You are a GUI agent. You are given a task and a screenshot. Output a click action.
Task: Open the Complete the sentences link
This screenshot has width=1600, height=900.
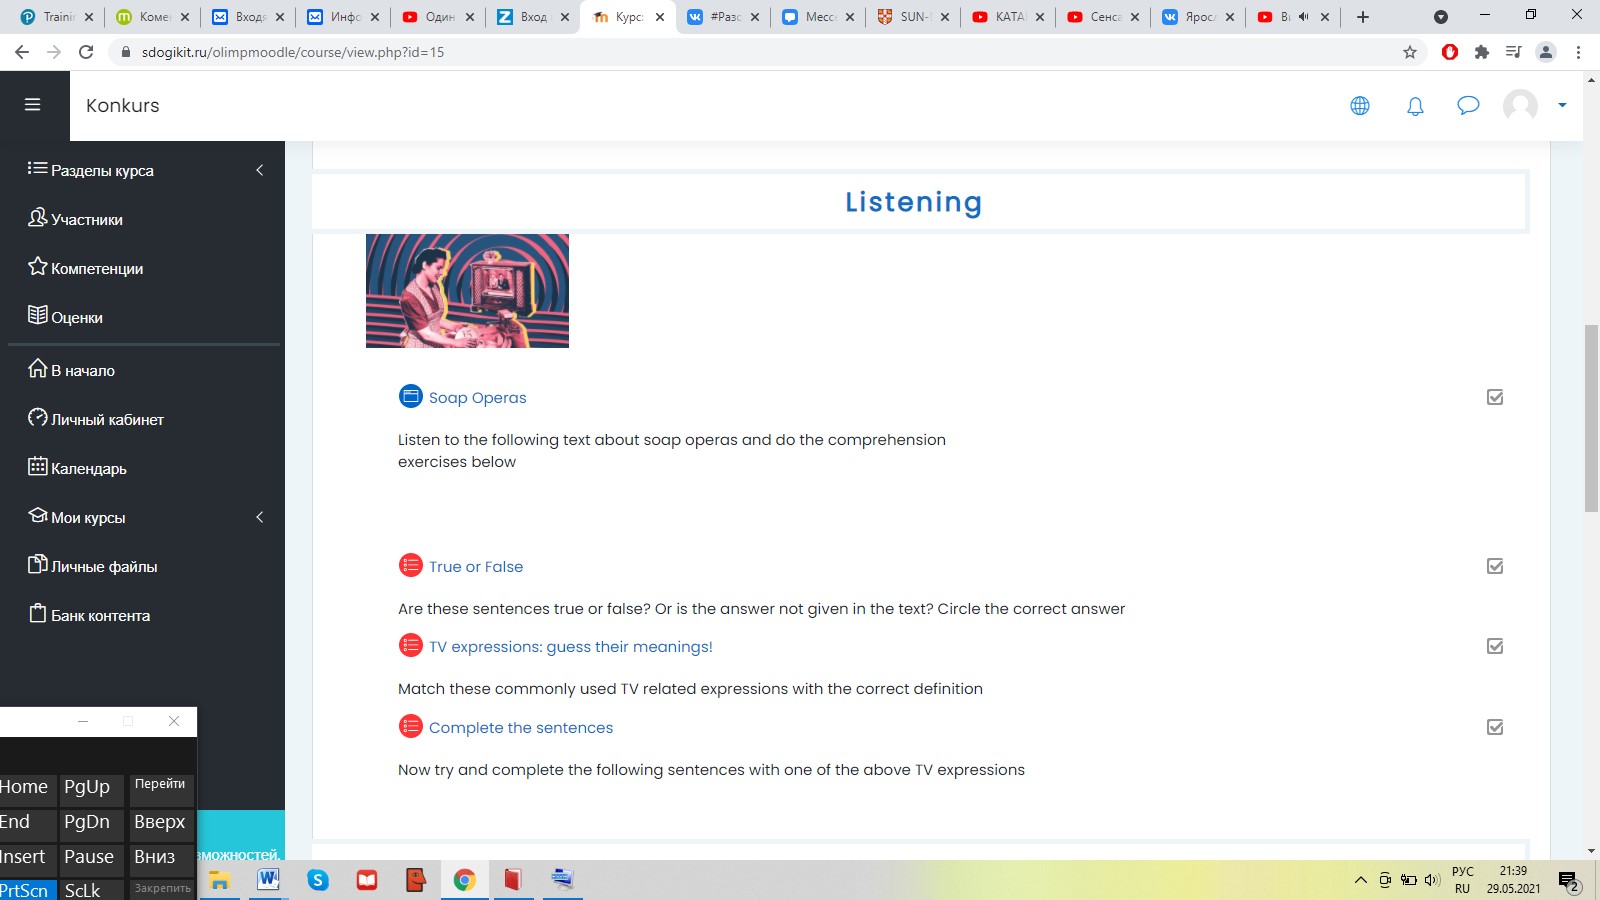[521, 727]
